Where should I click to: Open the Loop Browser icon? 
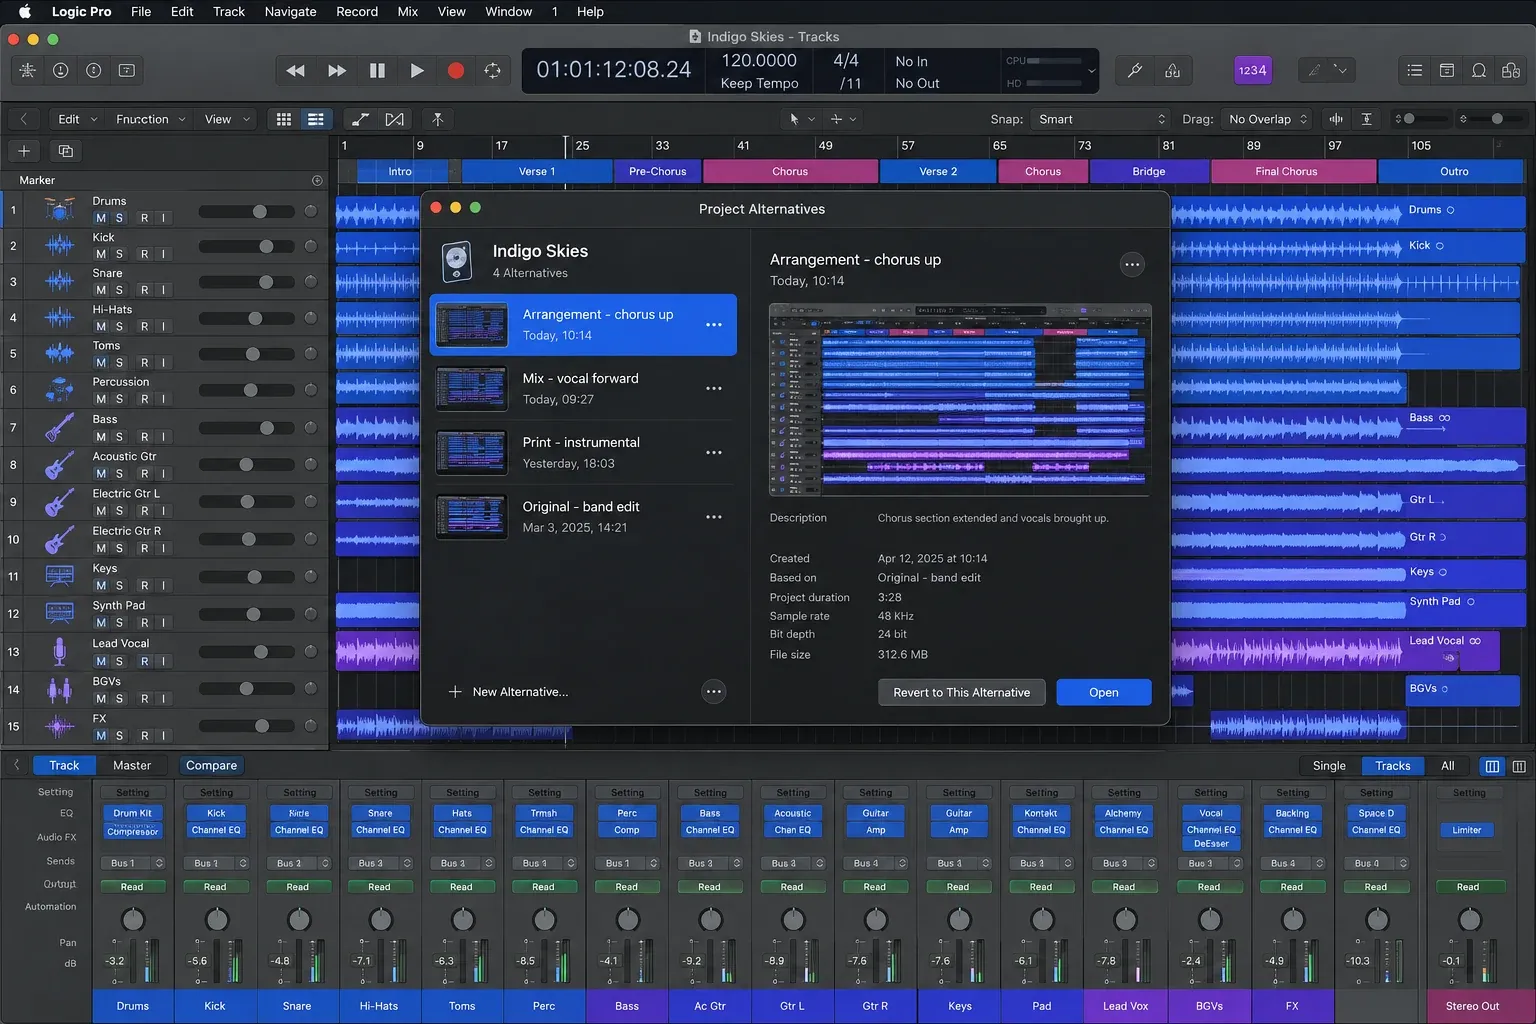coord(1479,70)
